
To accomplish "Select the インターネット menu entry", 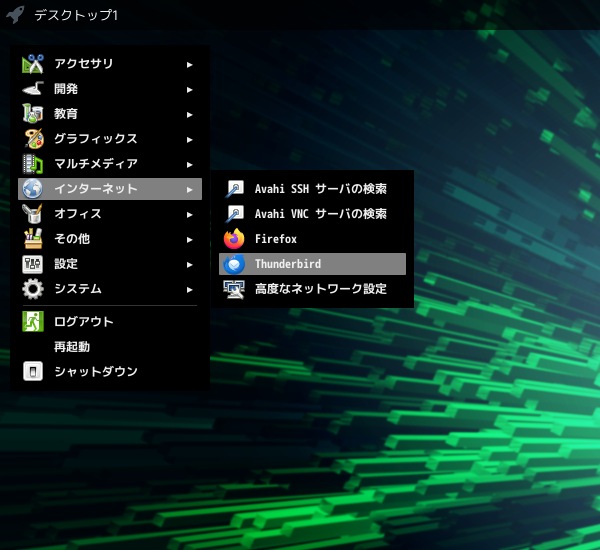I will [x=110, y=189].
